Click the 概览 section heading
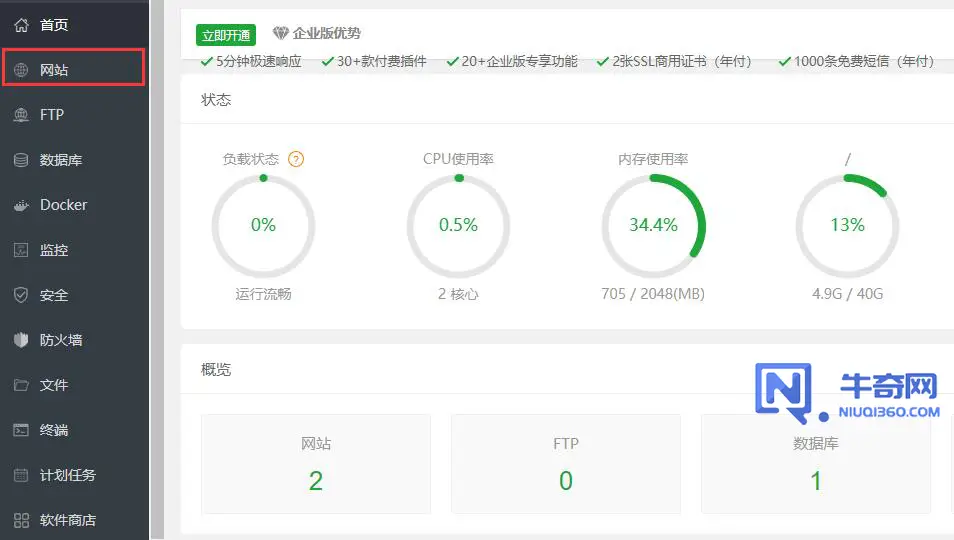The width and height of the screenshot is (954, 540). pos(216,370)
